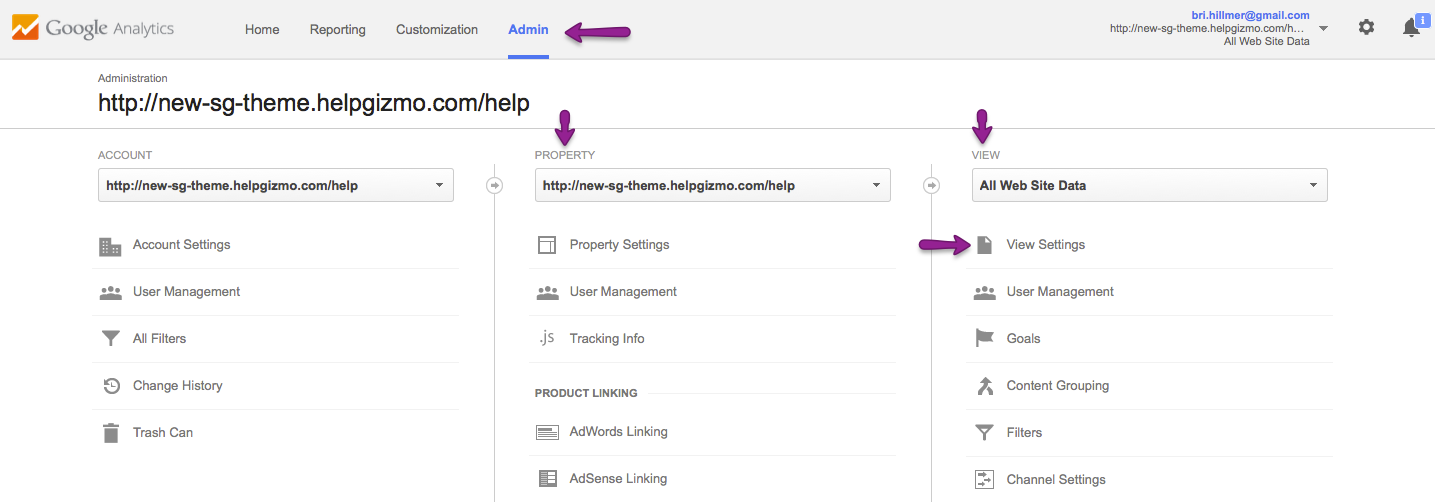Click the All Filters funnel icon

click(110, 339)
